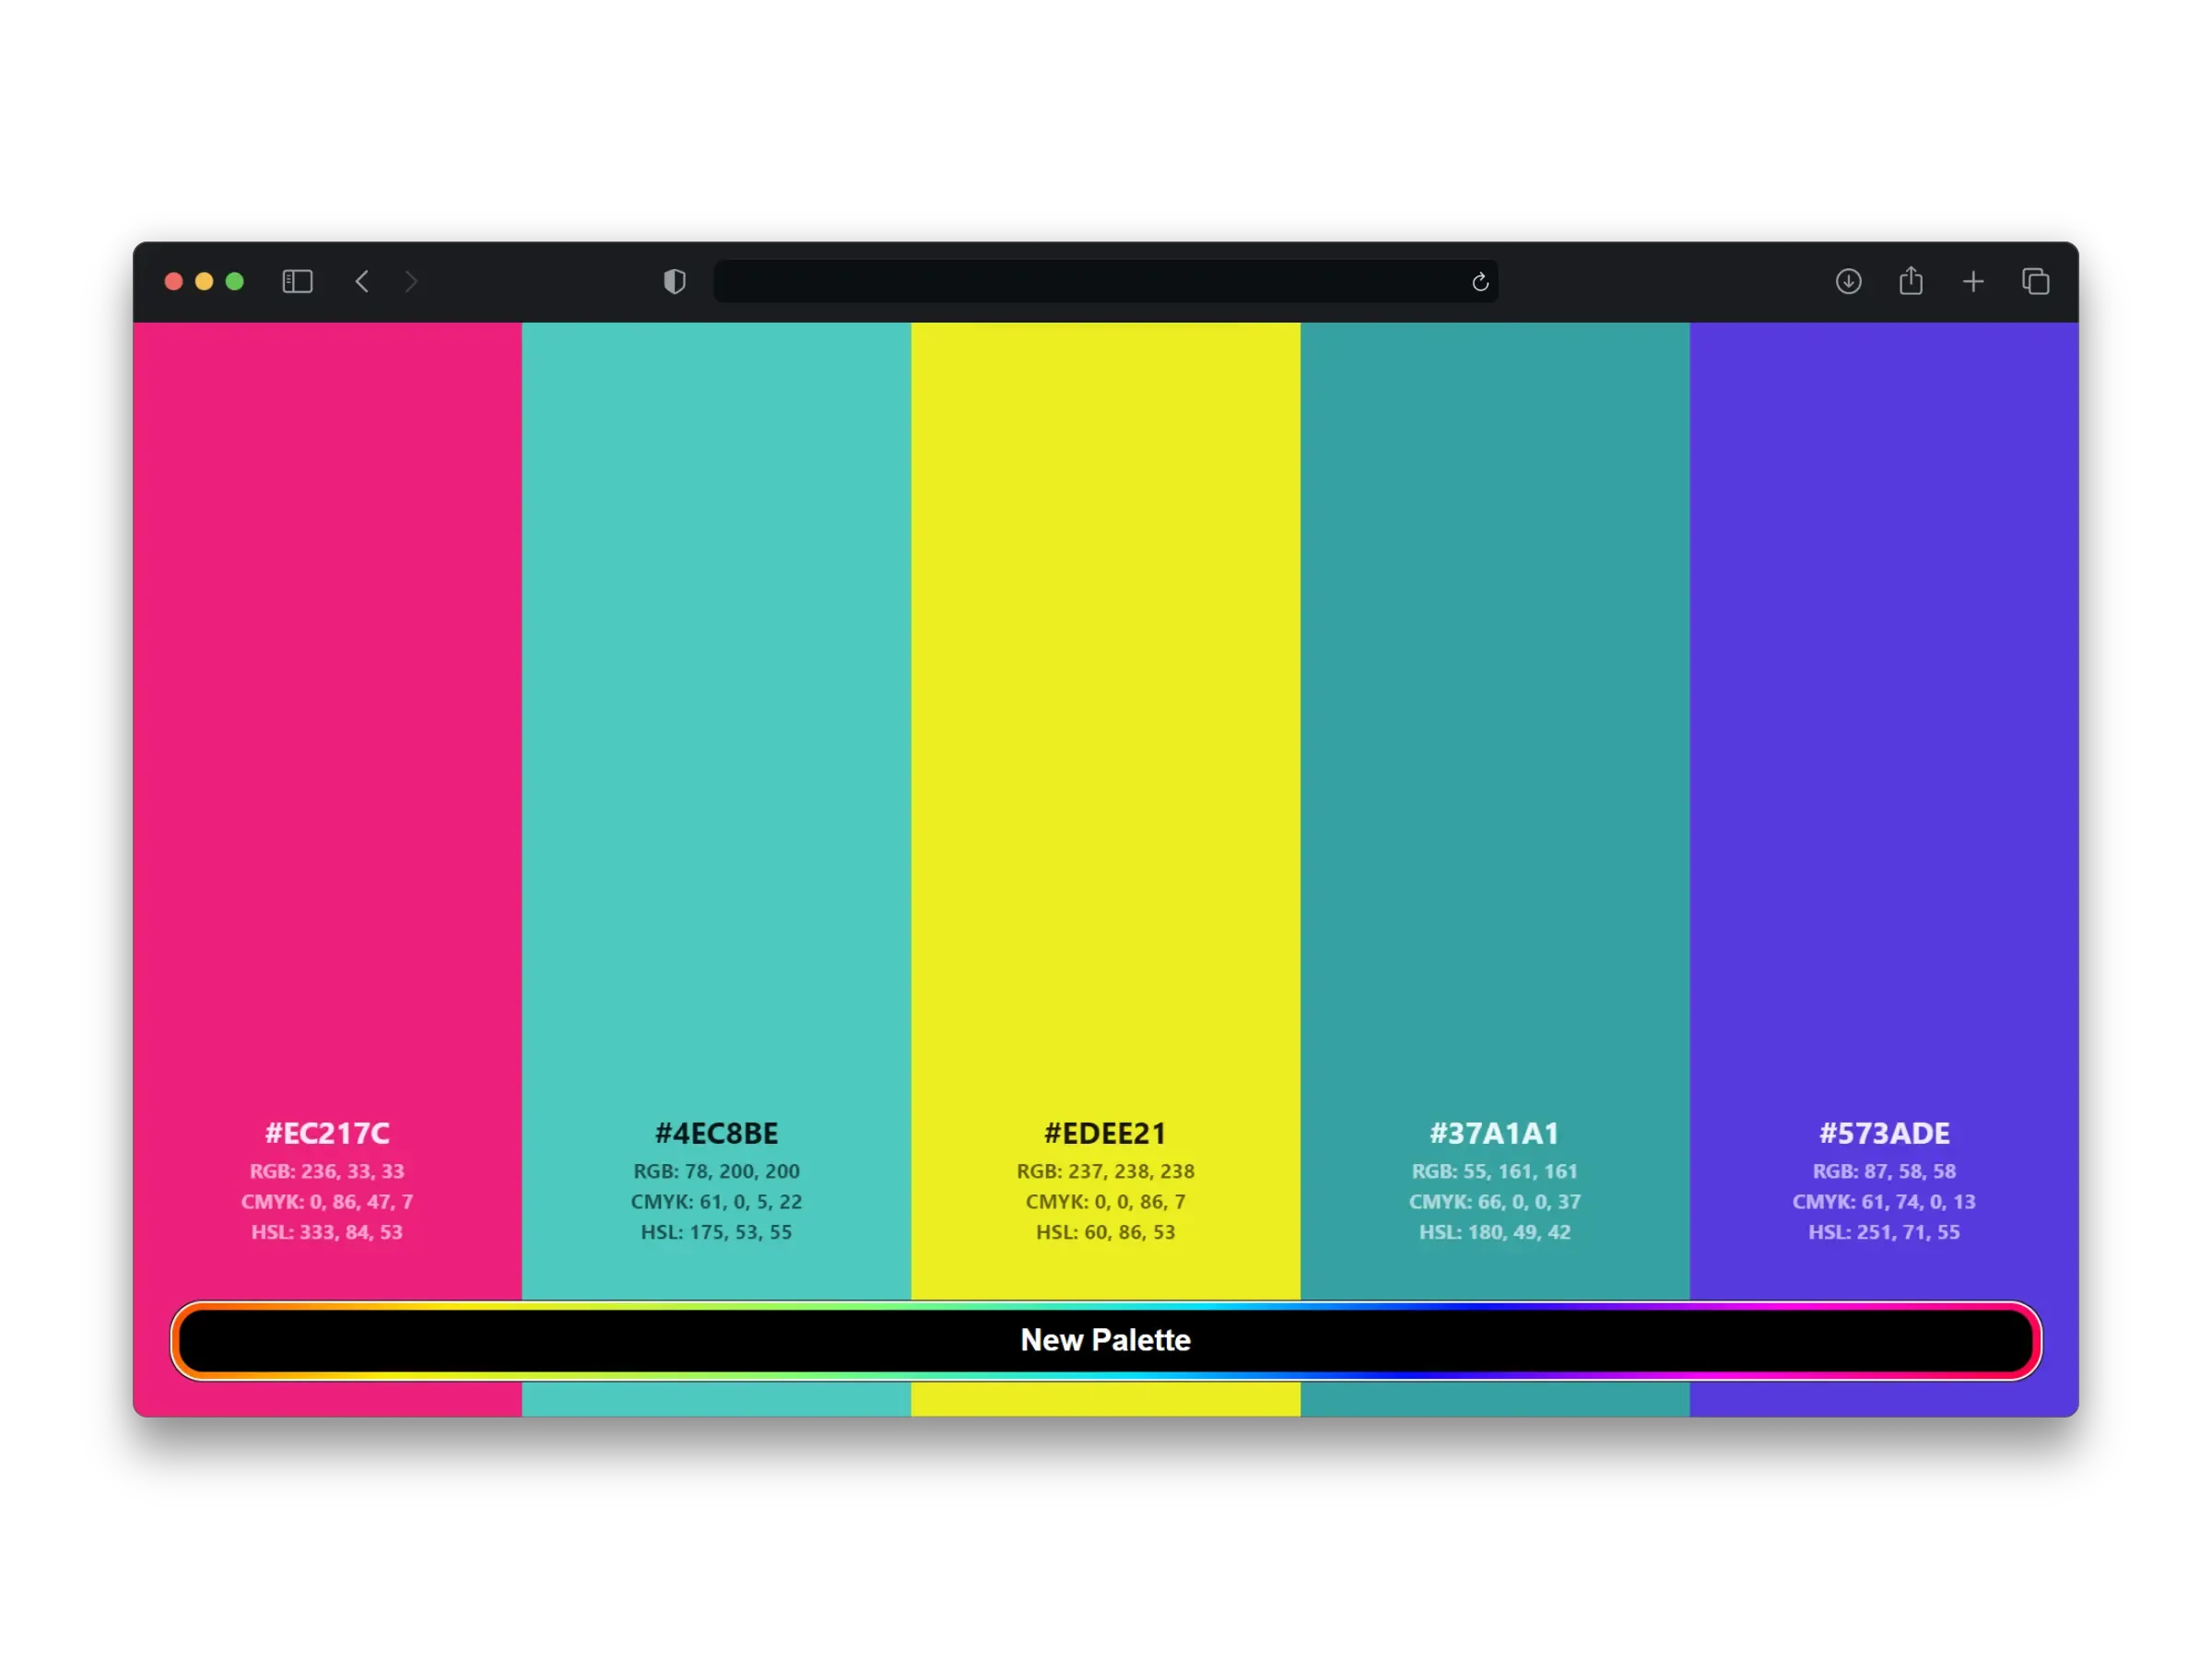2212x1659 pixels.
Task: Click the text HSL: 333, 84, 53
Action: [x=327, y=1232]
